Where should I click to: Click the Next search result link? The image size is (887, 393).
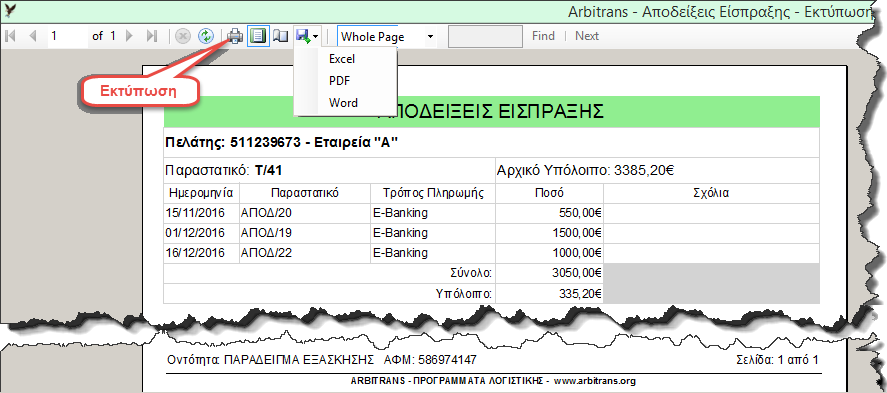tap(587, 36)
